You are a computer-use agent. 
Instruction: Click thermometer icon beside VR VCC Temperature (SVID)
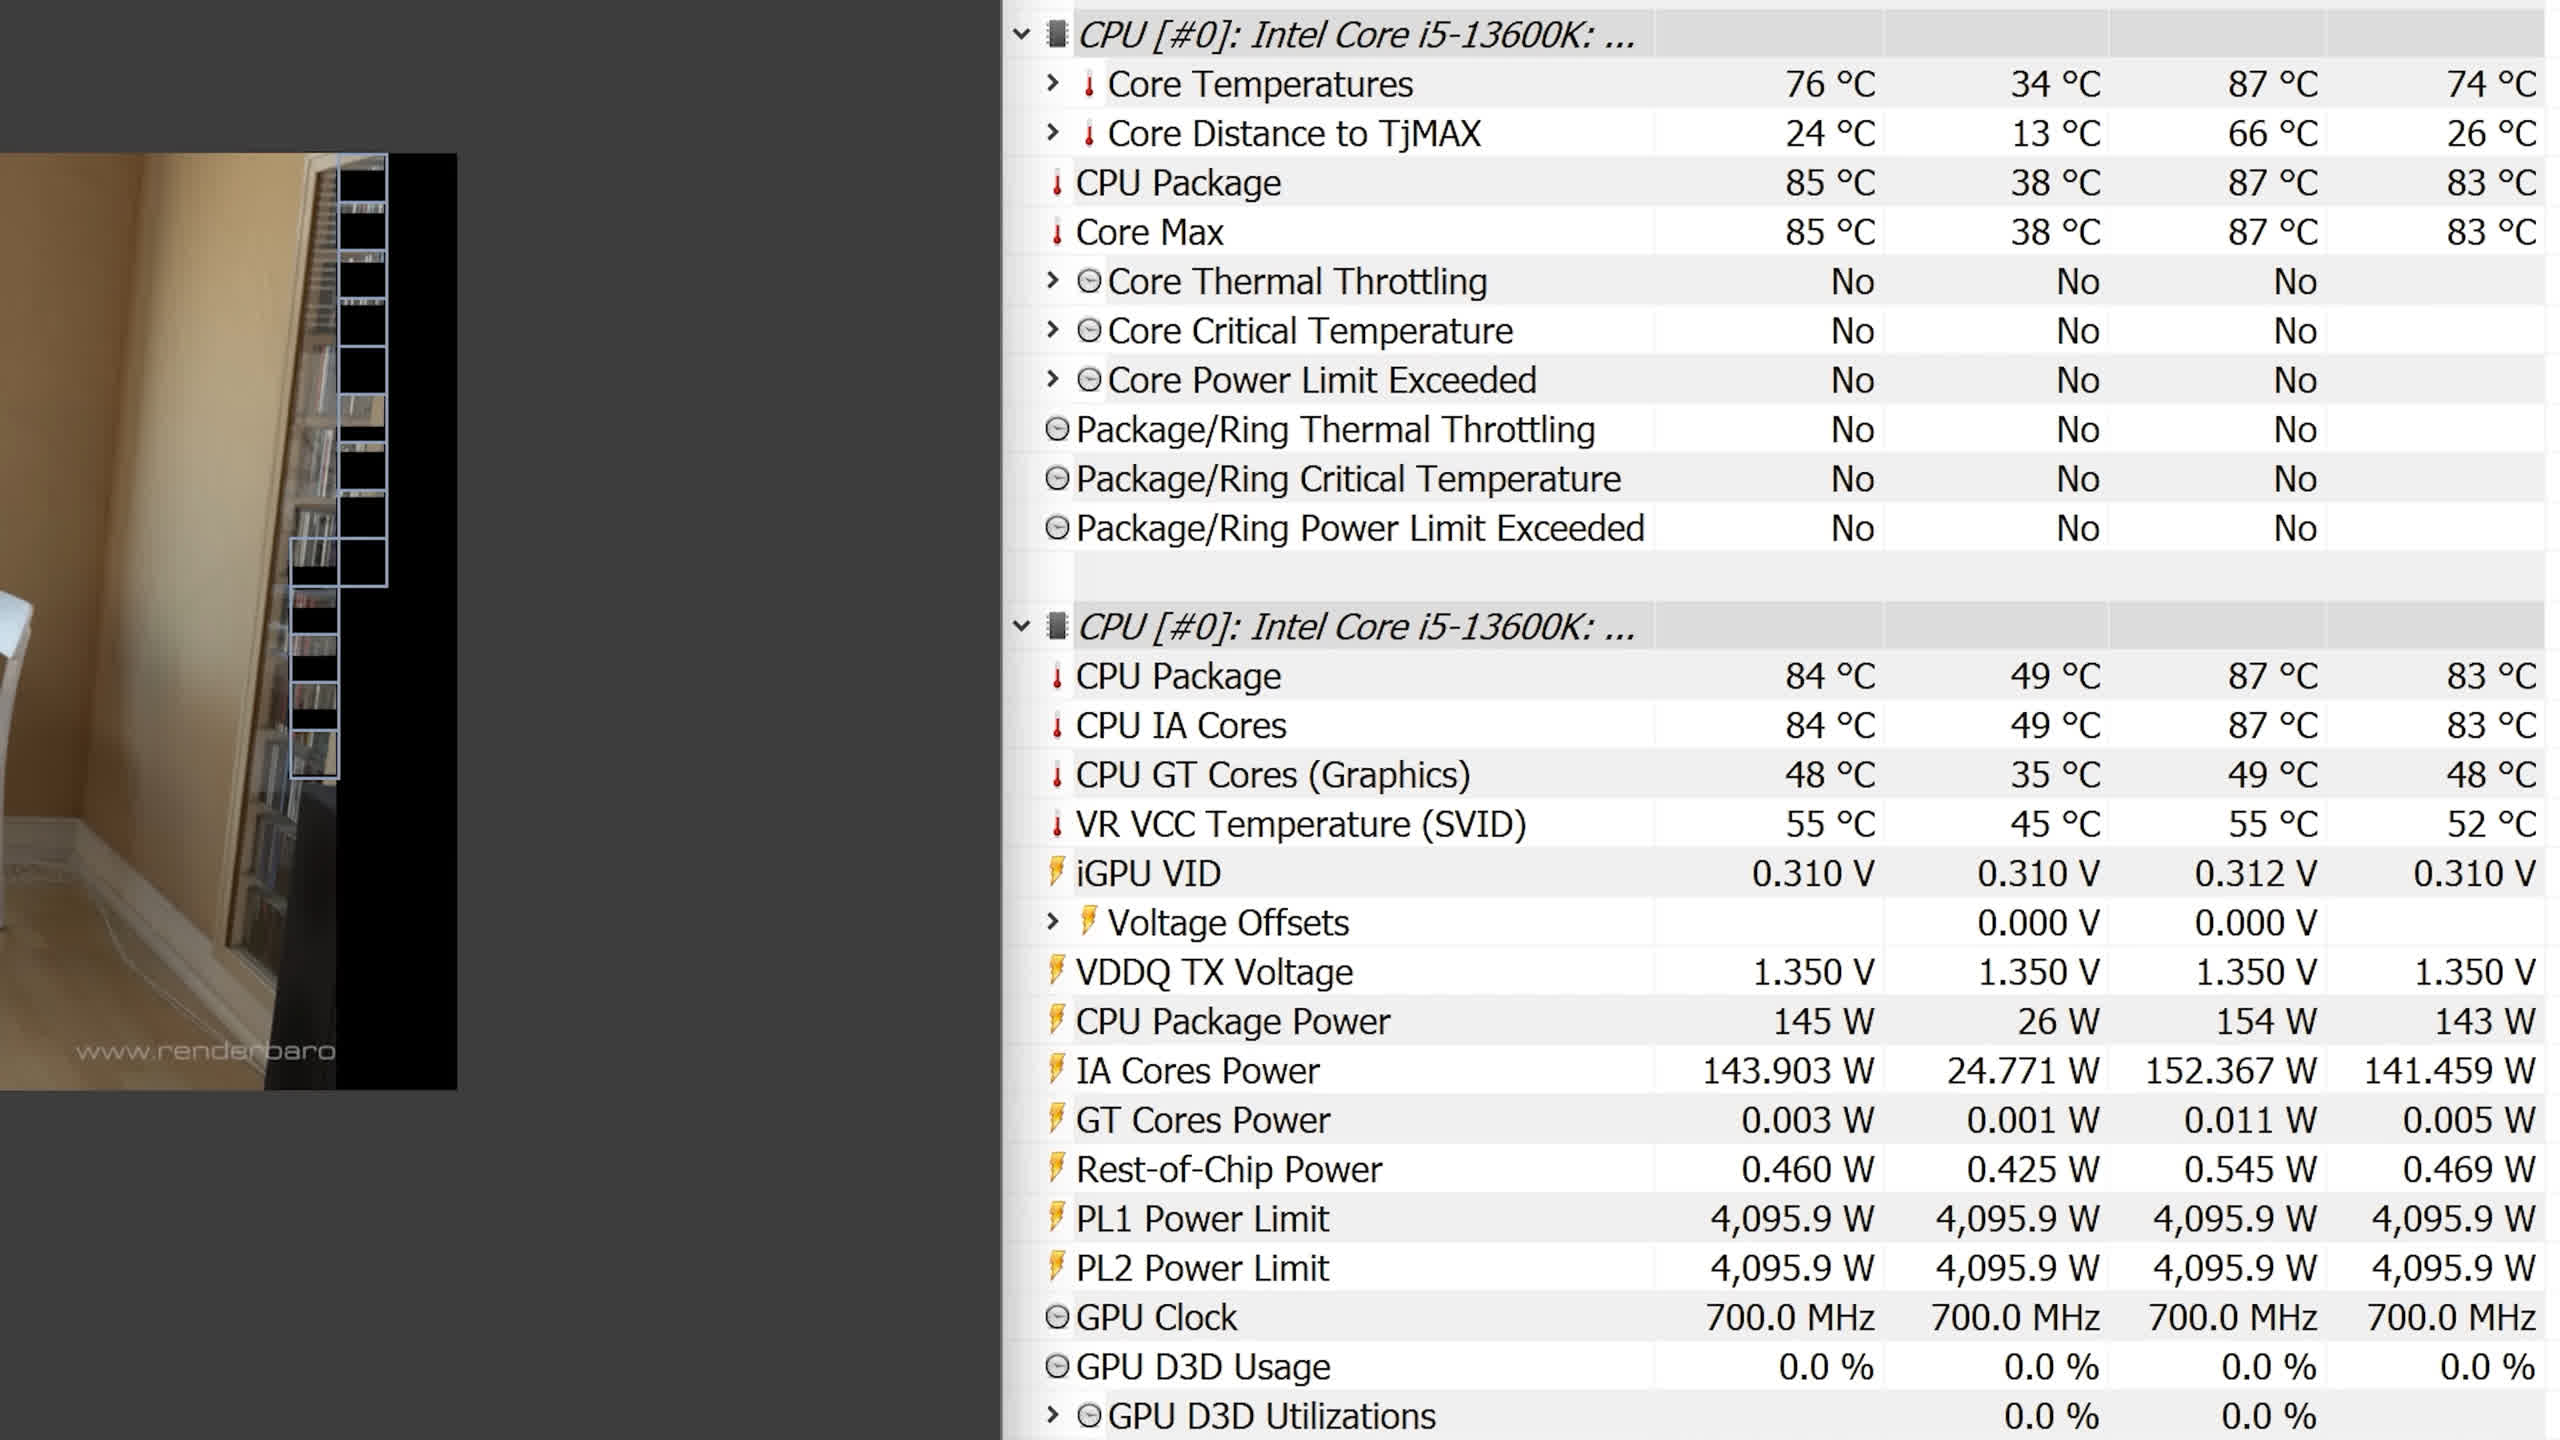tap(1057, 825)
